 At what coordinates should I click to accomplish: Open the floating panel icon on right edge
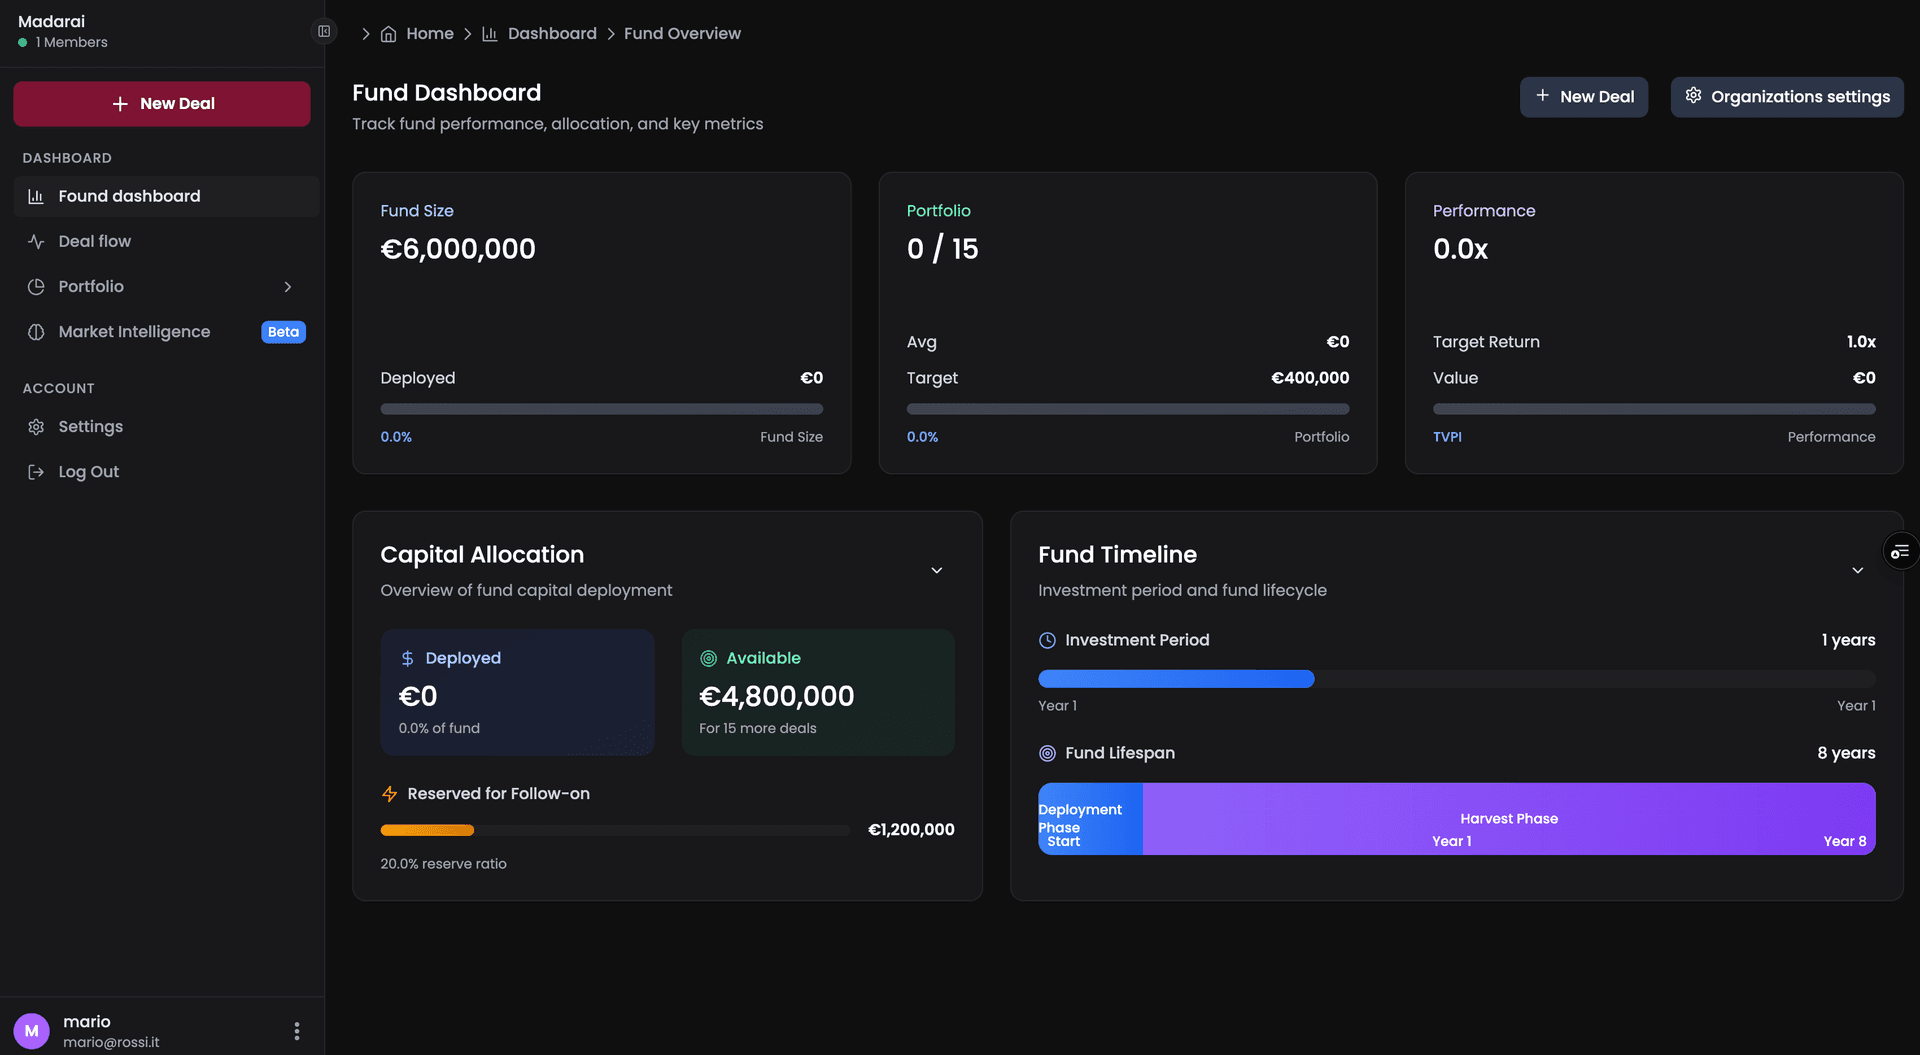(x=1900, y=550)
